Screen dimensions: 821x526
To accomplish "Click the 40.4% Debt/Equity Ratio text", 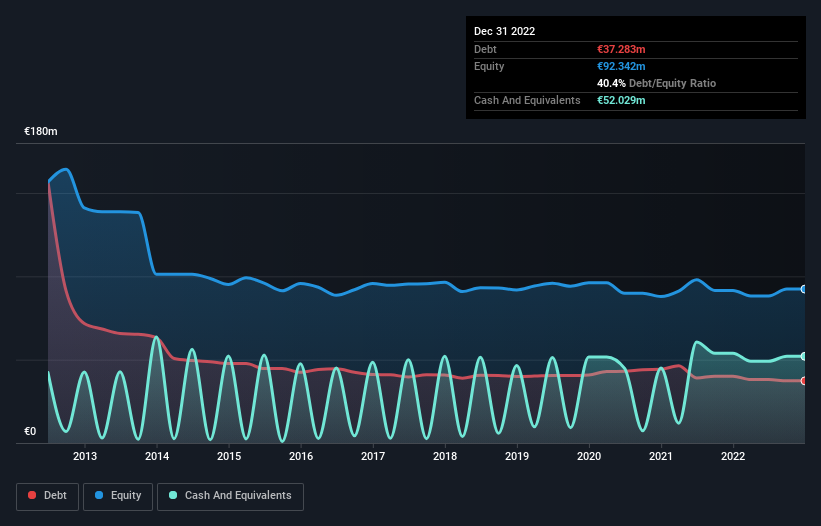I will point(656,83).
